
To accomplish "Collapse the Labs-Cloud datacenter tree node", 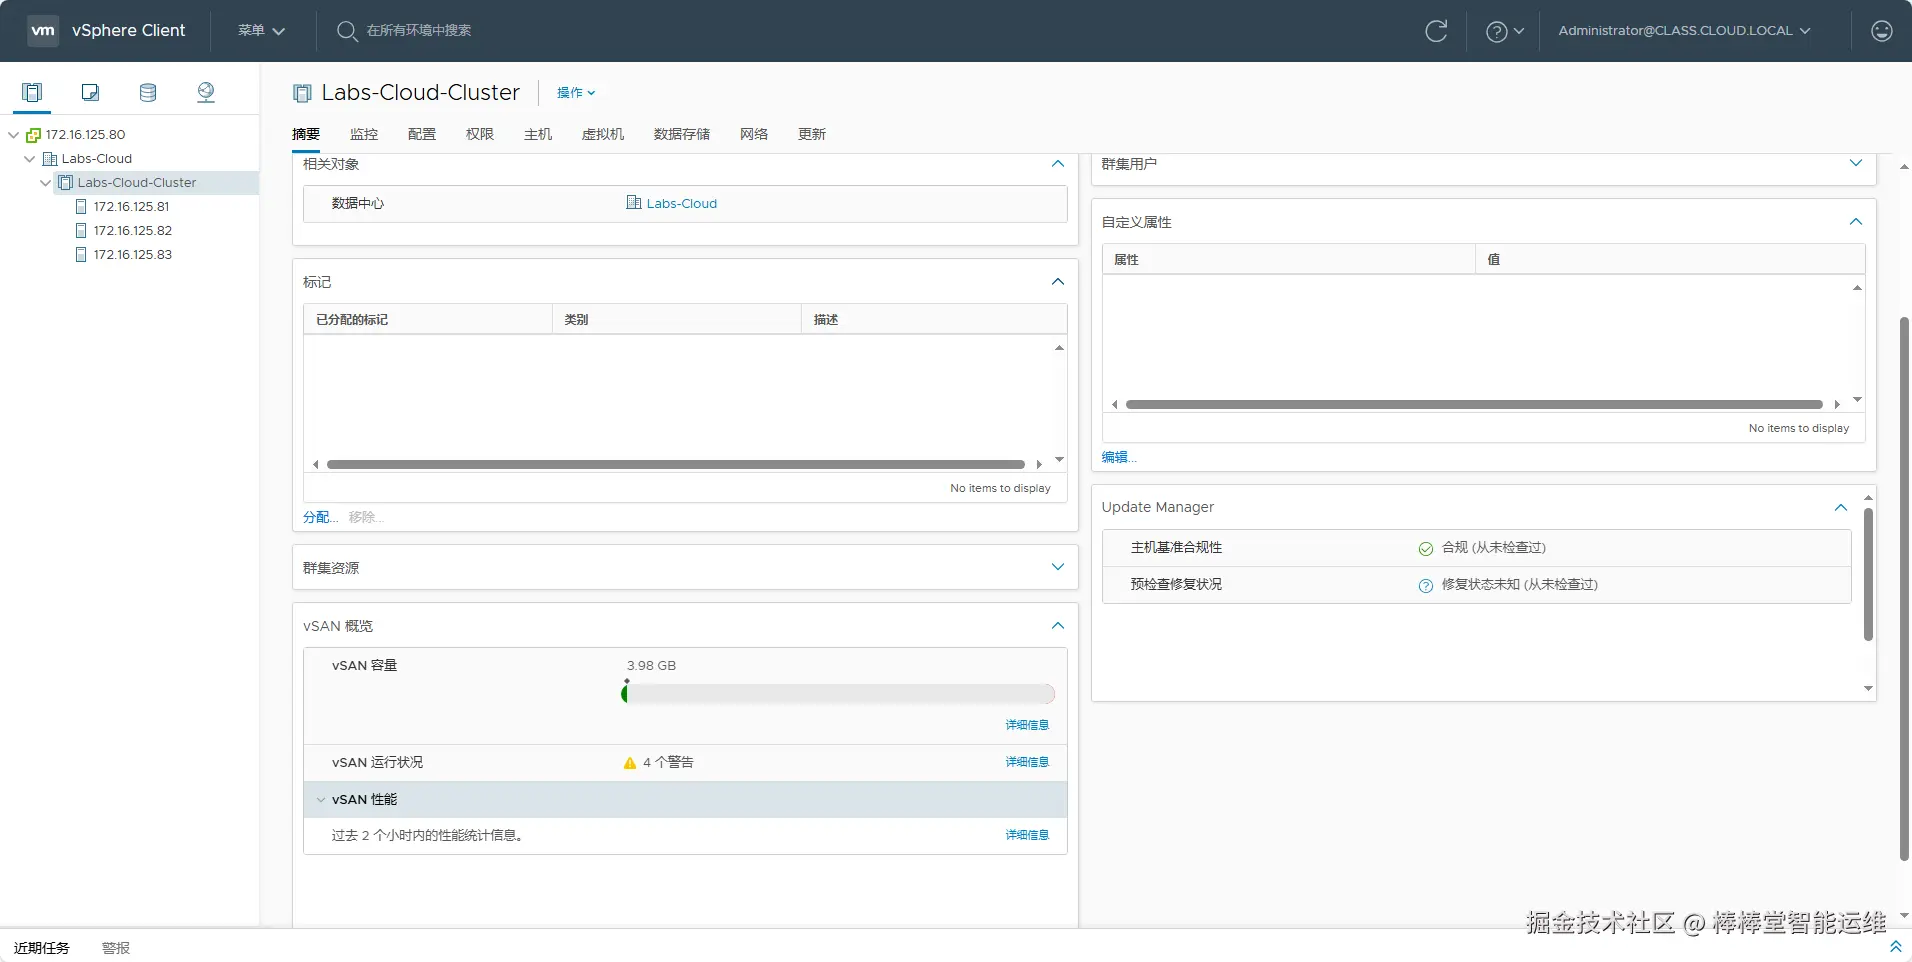I will 30,159.
